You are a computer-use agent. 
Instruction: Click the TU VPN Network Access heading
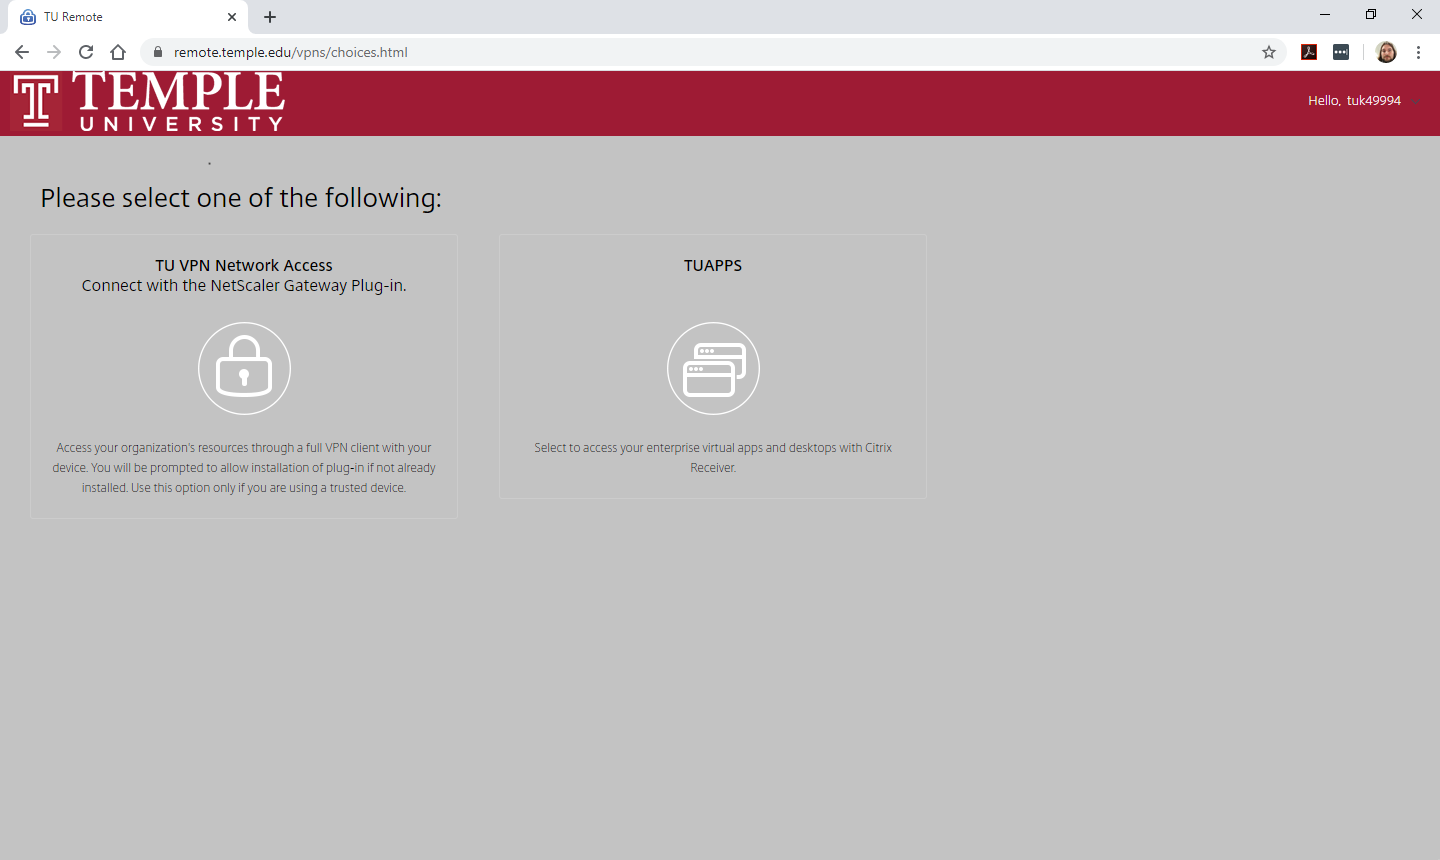click(x=244, y=265)
